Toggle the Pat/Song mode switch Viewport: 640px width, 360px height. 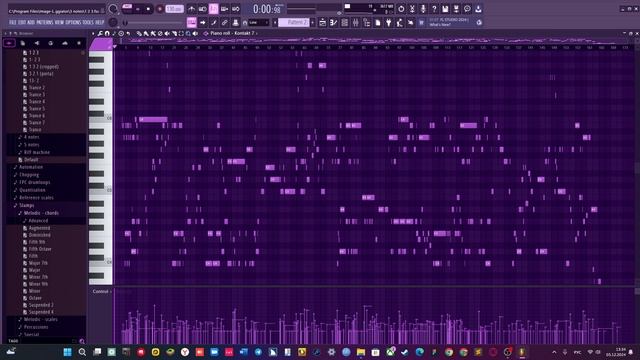tap(127, 9)
